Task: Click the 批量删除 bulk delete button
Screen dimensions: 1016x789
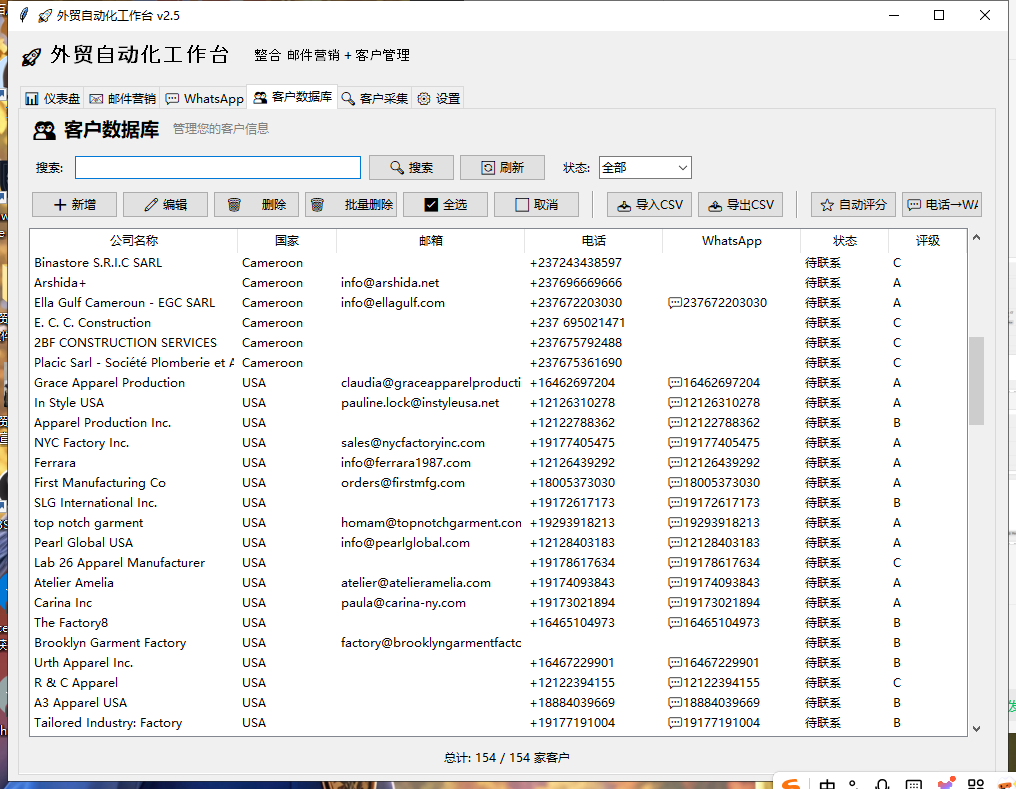Action: click(351, 205)
